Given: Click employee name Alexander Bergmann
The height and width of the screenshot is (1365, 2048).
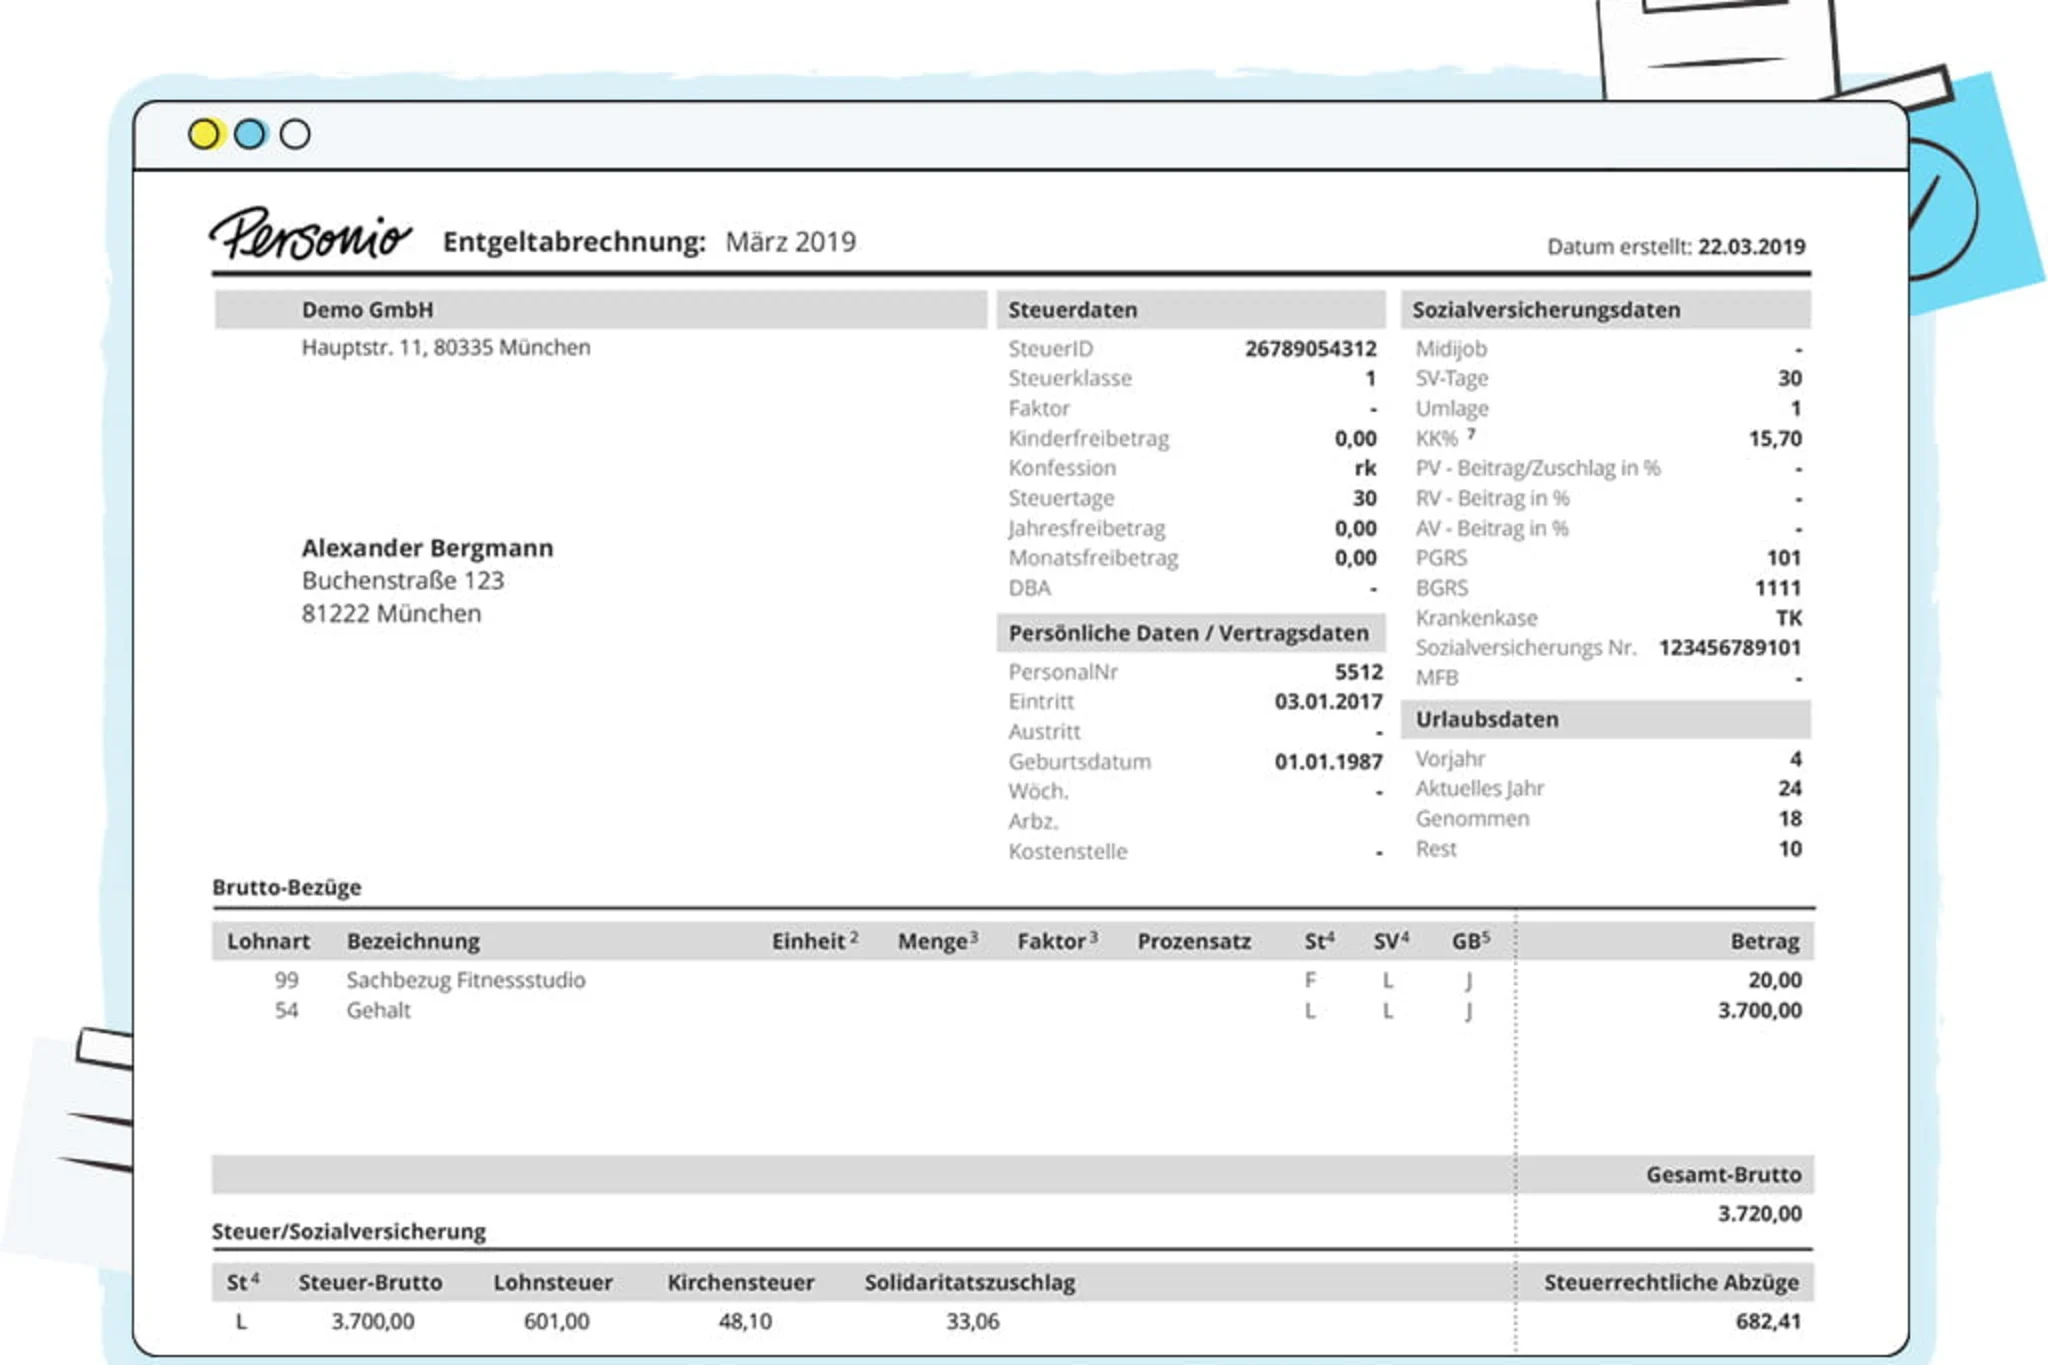Looking at the screenshot, I should click(x=428, y=547).
